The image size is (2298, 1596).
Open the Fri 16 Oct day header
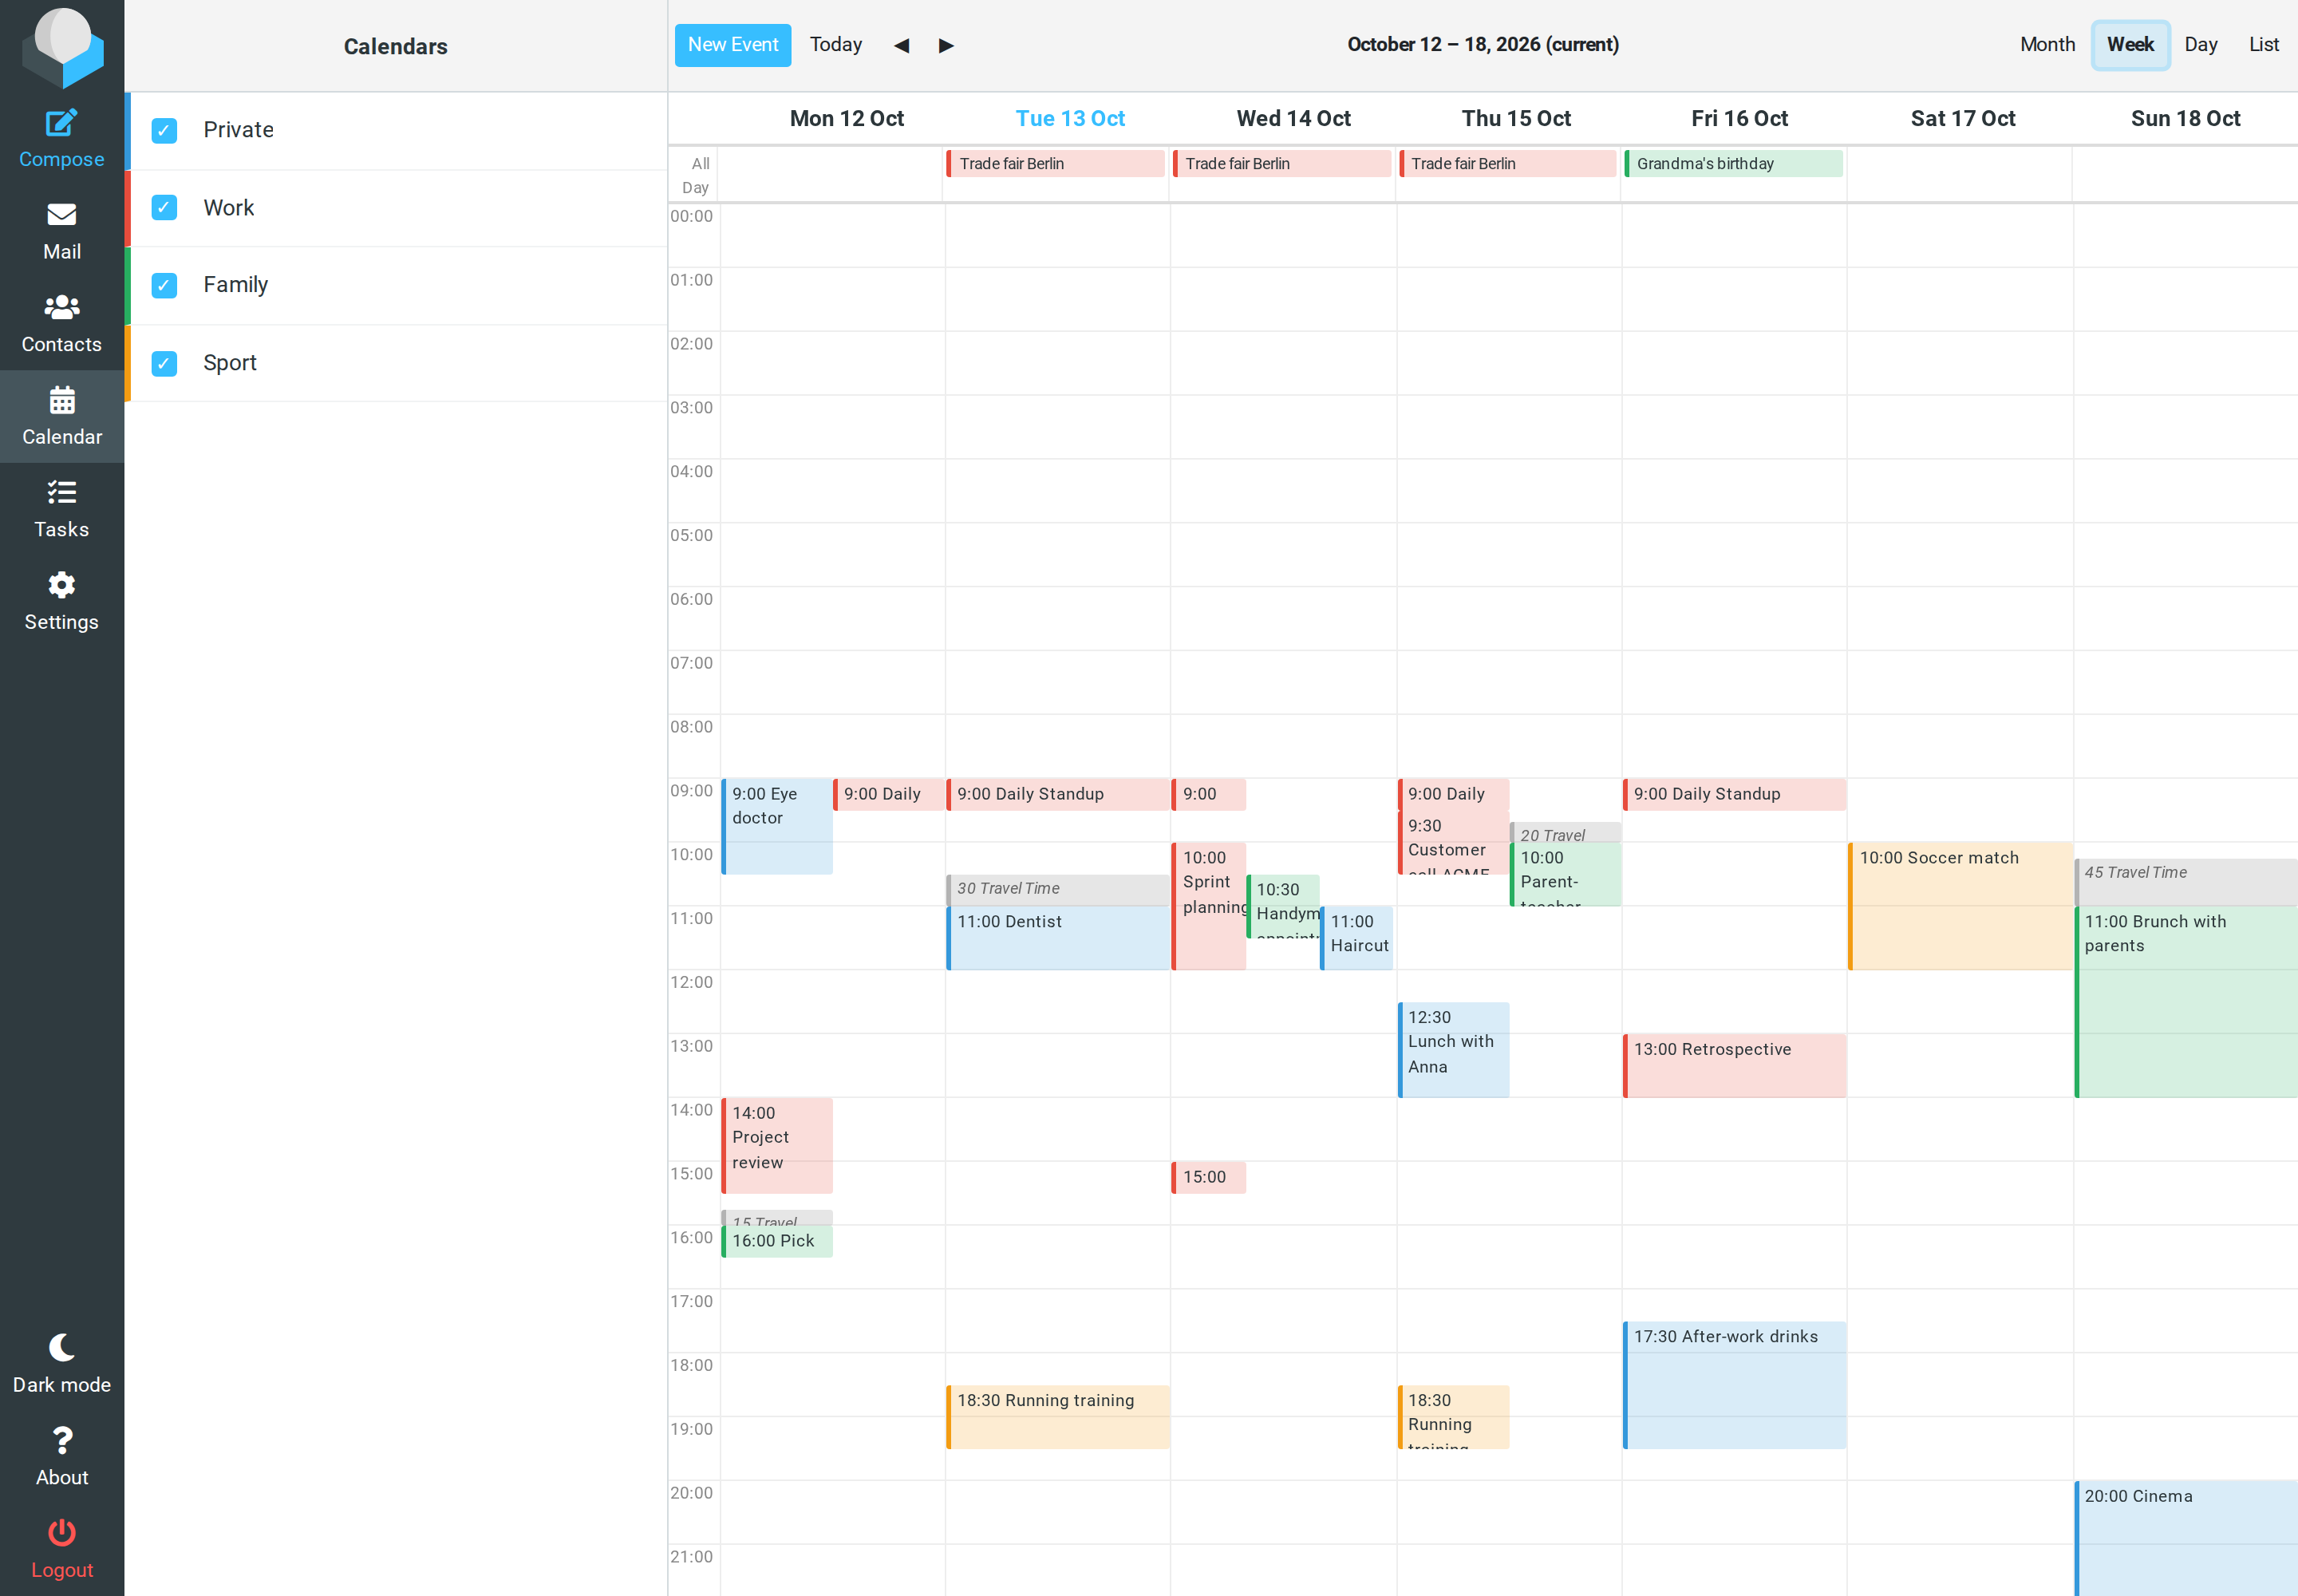pyautogui.click(x=1739, y=118)
